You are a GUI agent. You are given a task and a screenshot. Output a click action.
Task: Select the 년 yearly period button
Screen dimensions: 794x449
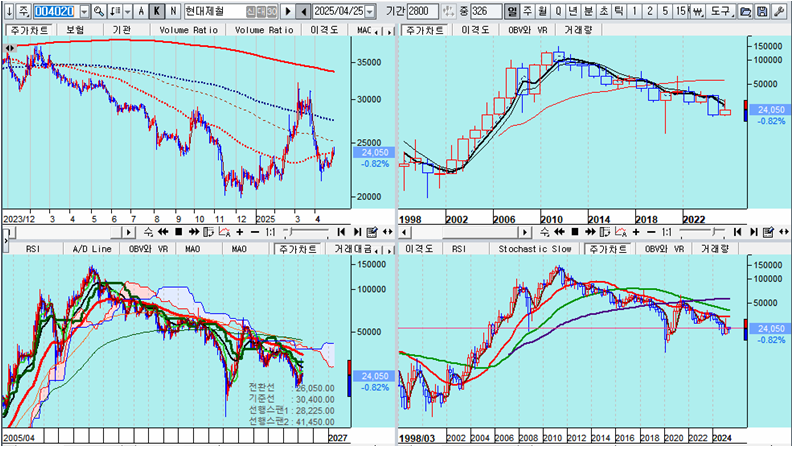tap(573, 11)
